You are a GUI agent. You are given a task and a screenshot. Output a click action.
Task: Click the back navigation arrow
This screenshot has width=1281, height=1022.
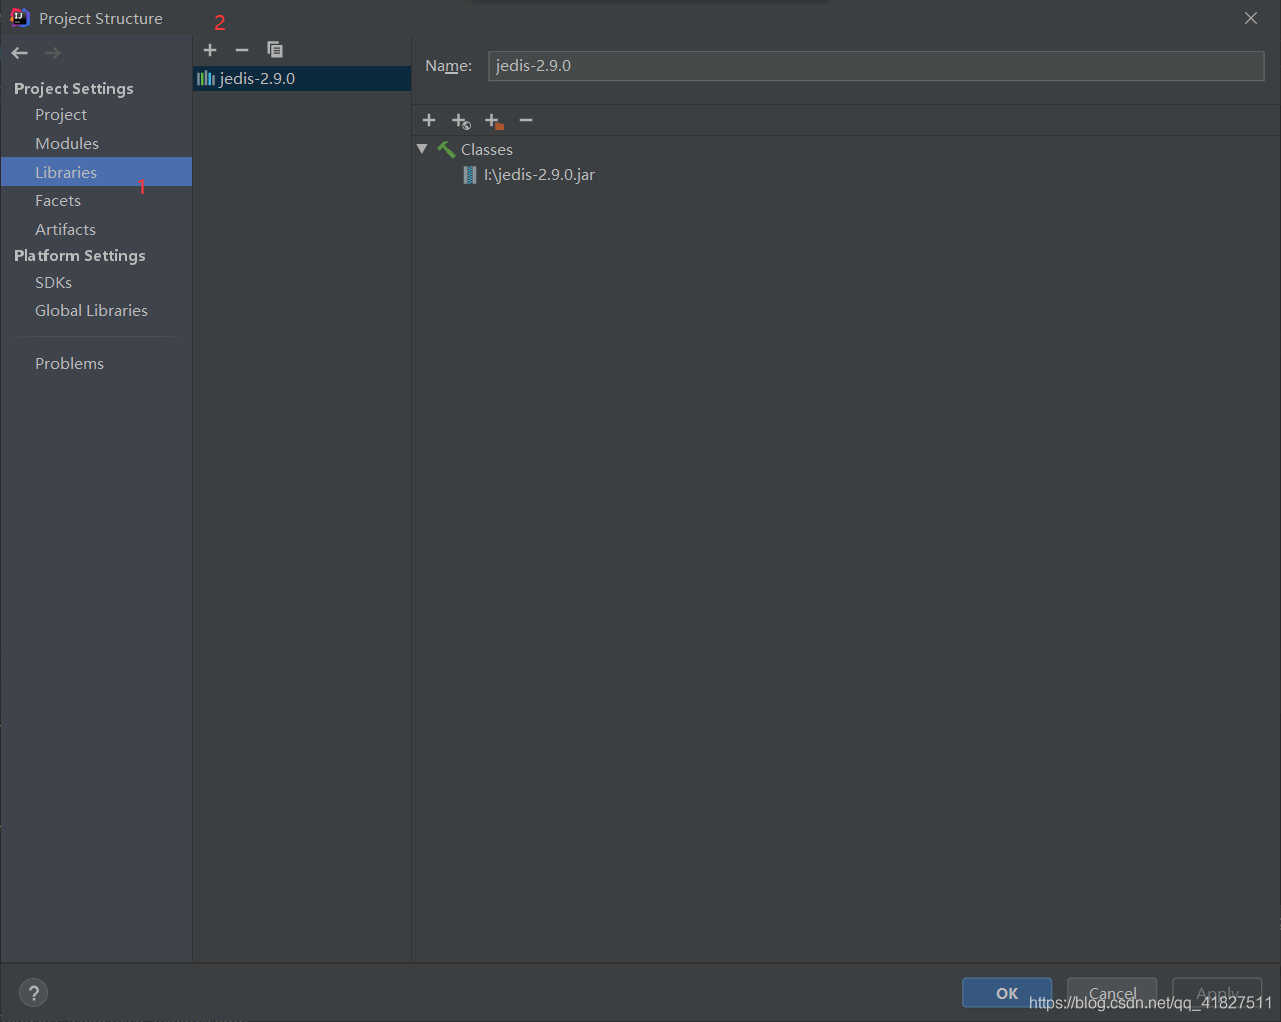point(18,52)
